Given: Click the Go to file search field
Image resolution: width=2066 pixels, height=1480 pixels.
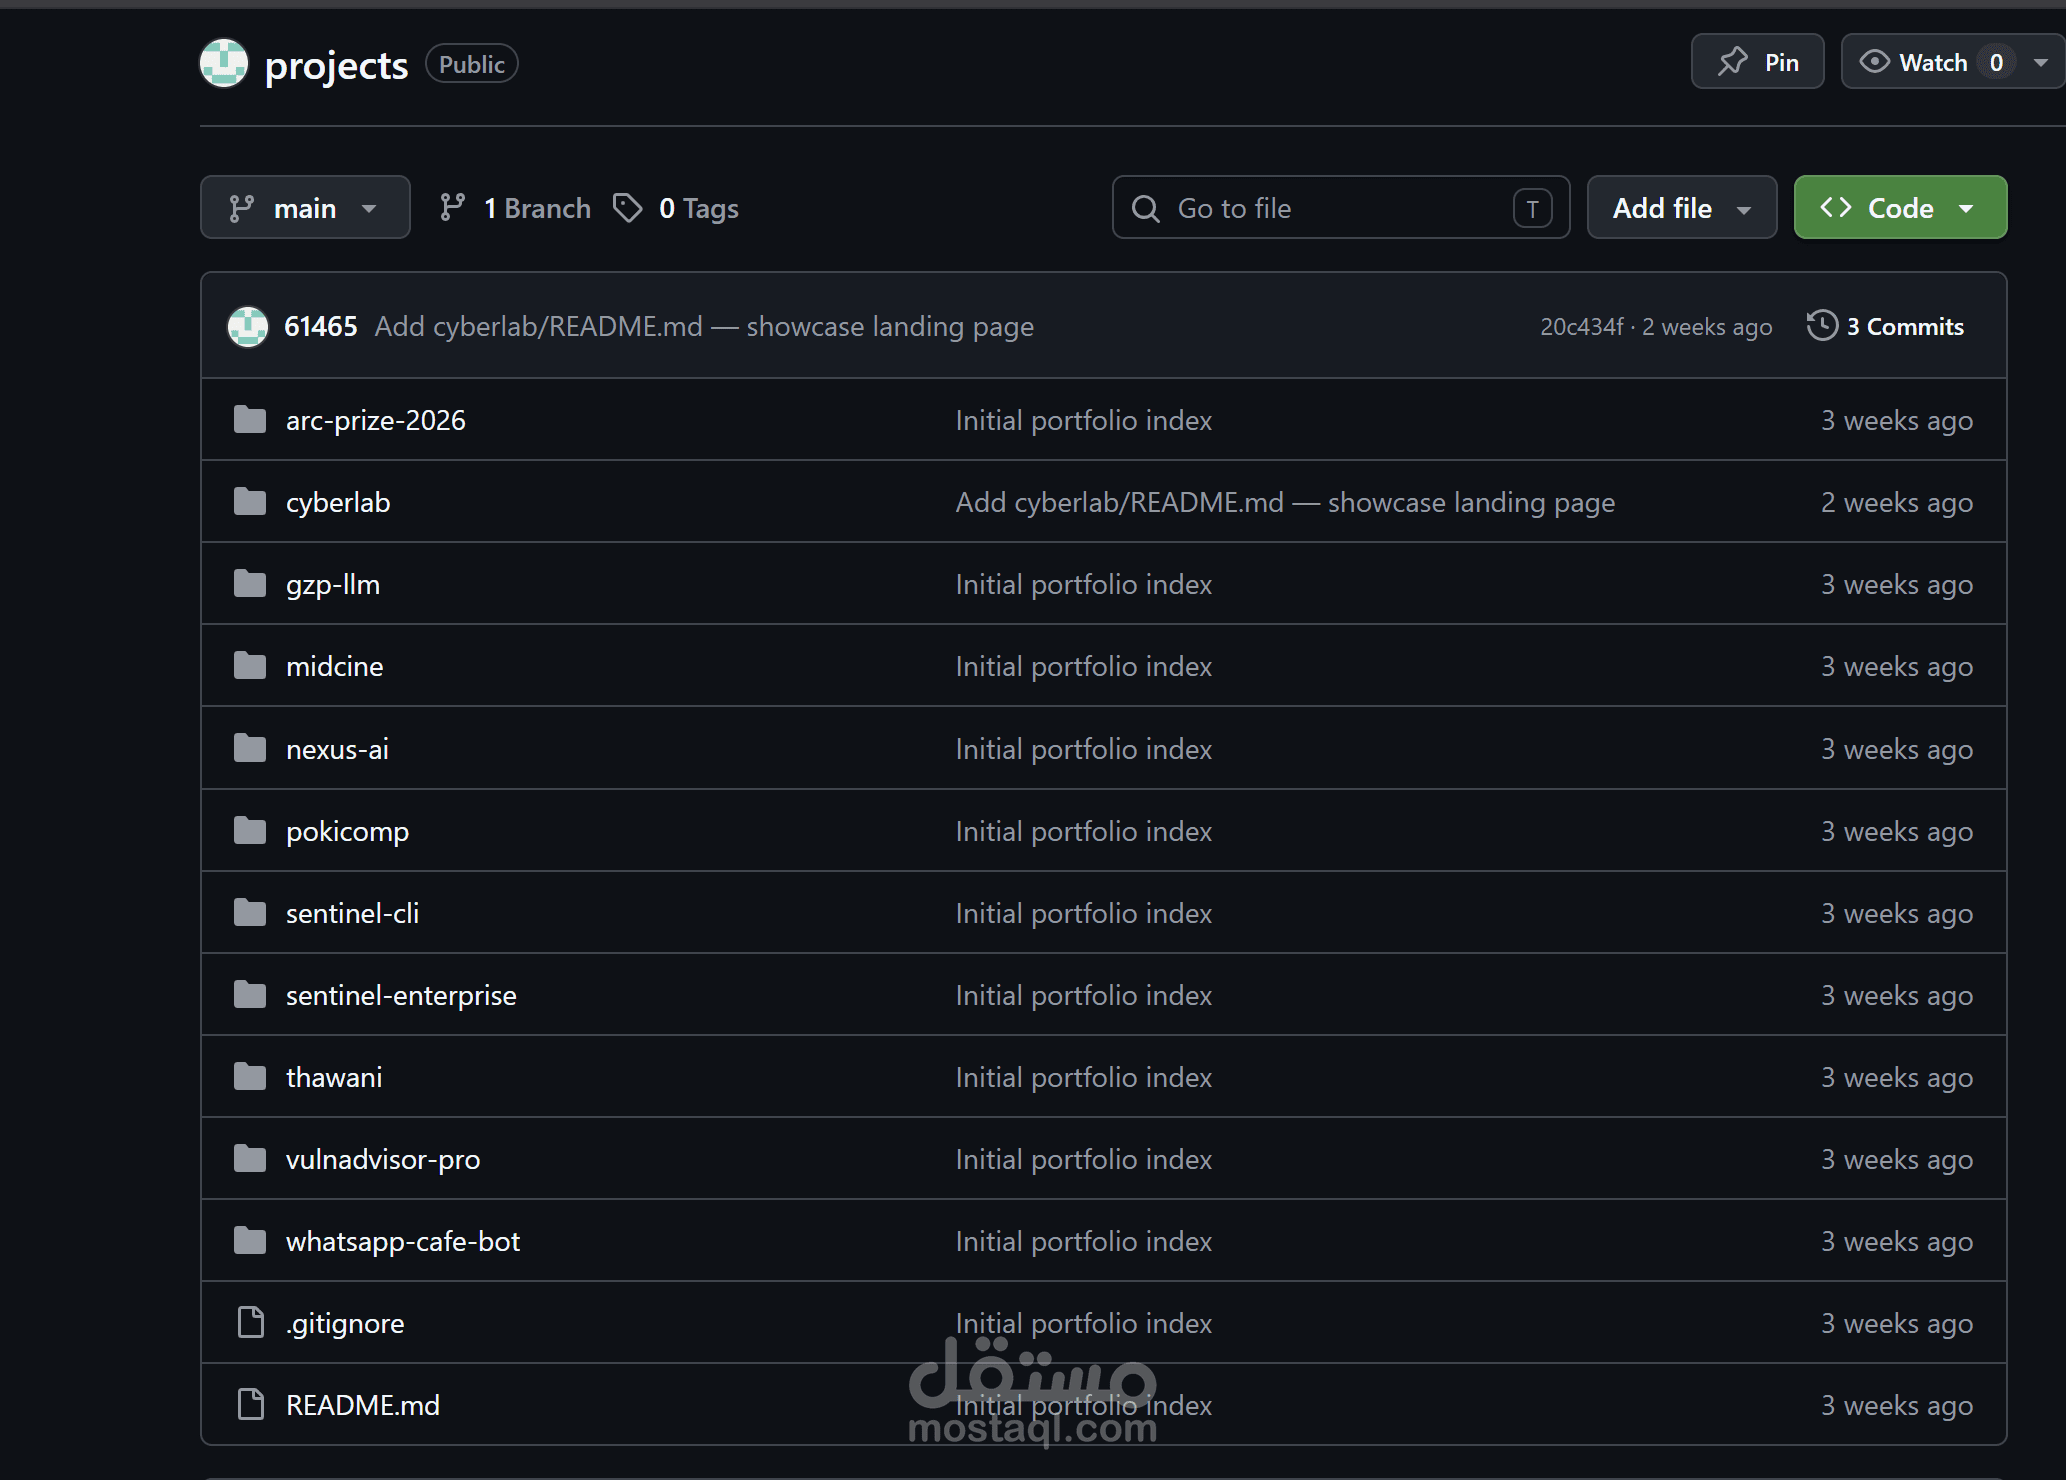Looking at the screenshot, I should (1341, 208).
